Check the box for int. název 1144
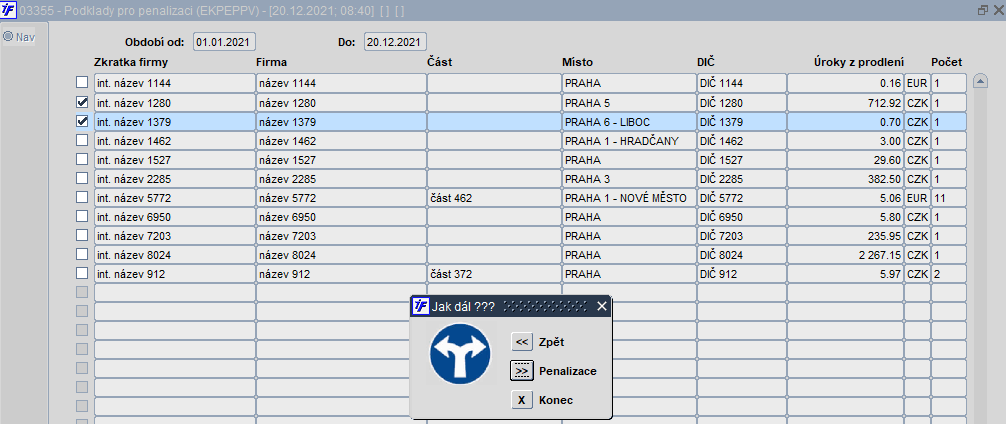Image resolution: width=1006 pixels, height=424 pixels. (x=82, y=83)
